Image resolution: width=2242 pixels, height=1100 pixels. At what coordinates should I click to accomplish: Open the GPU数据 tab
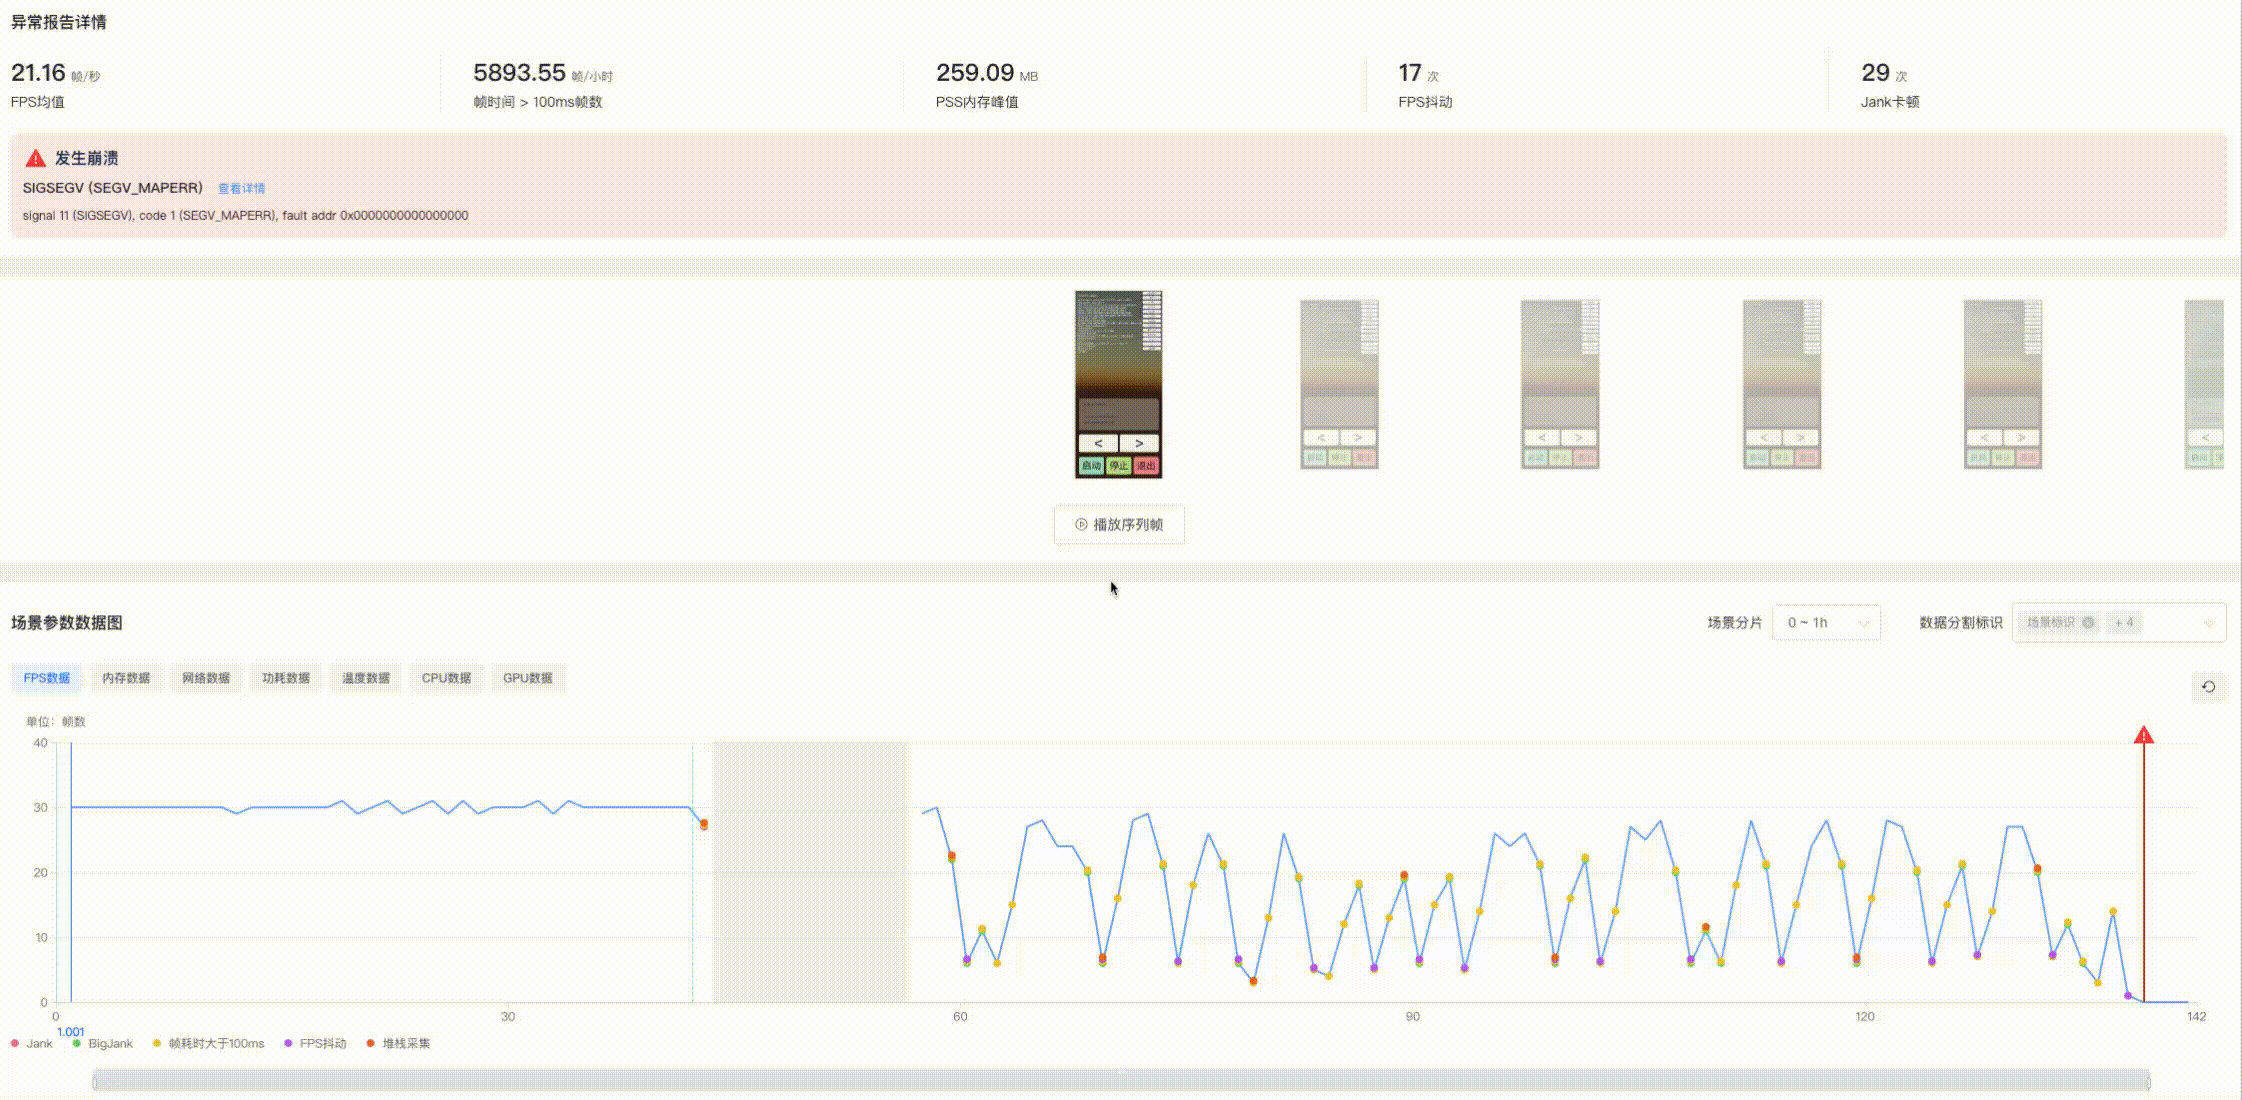pos(527,678)
